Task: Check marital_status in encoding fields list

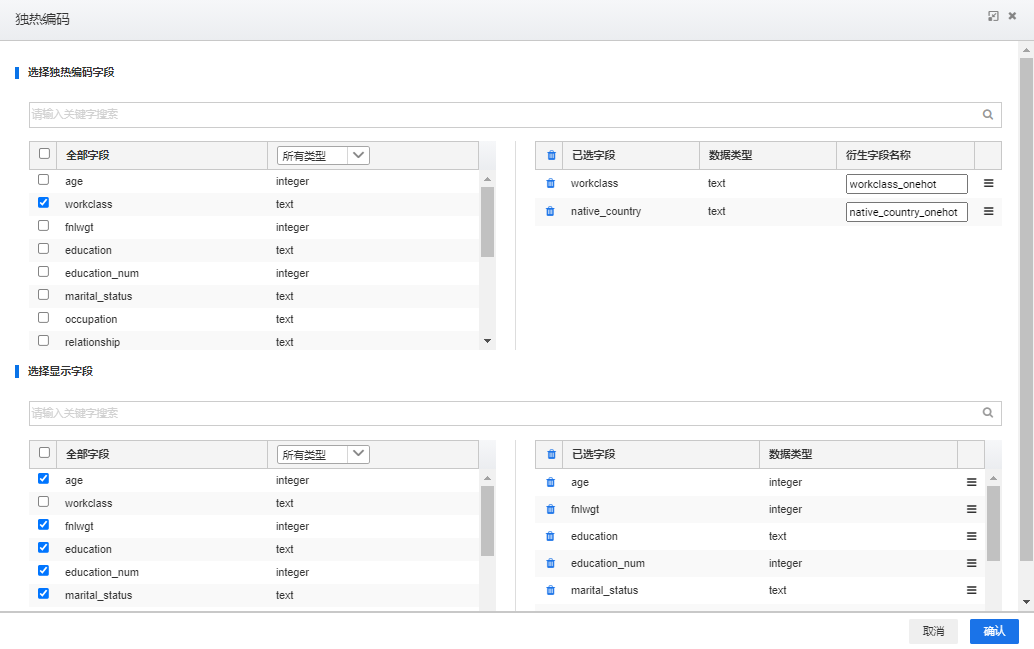Action: (44, 295)
